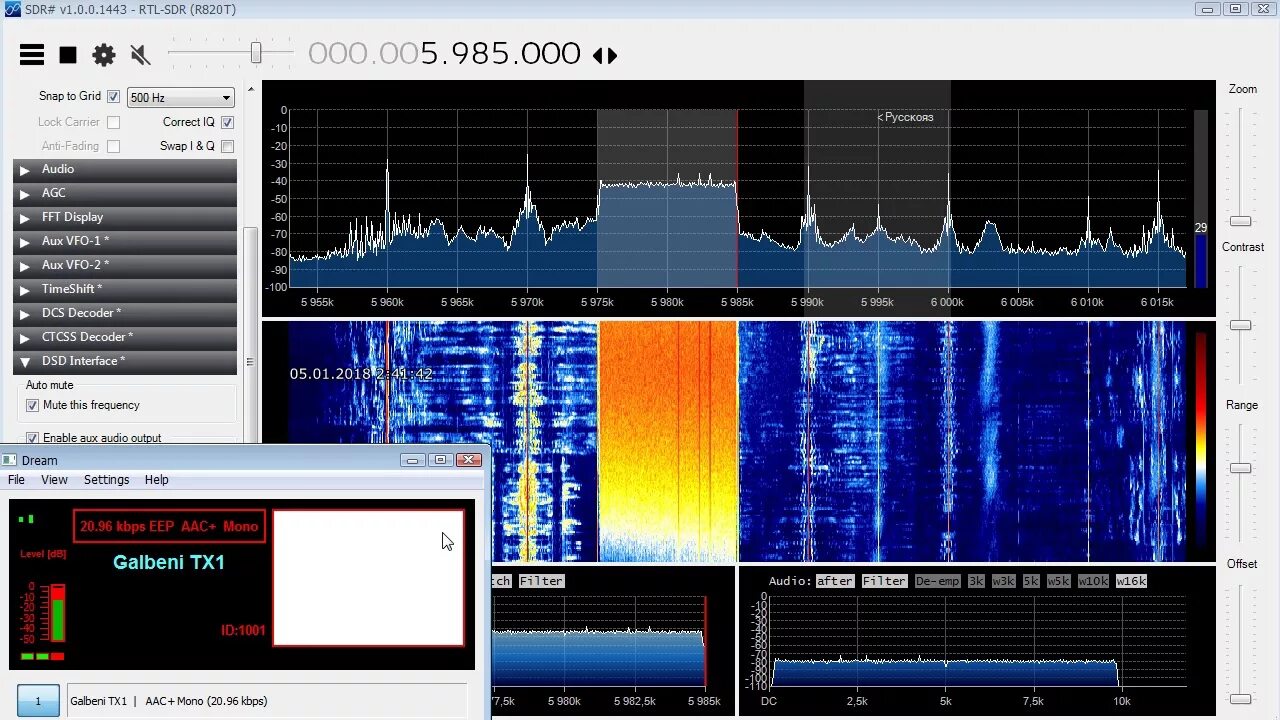The height and width of the screenshot is (720, 1280).
Task: Click the SDR# title bar app icon
Action: point(11,9)
